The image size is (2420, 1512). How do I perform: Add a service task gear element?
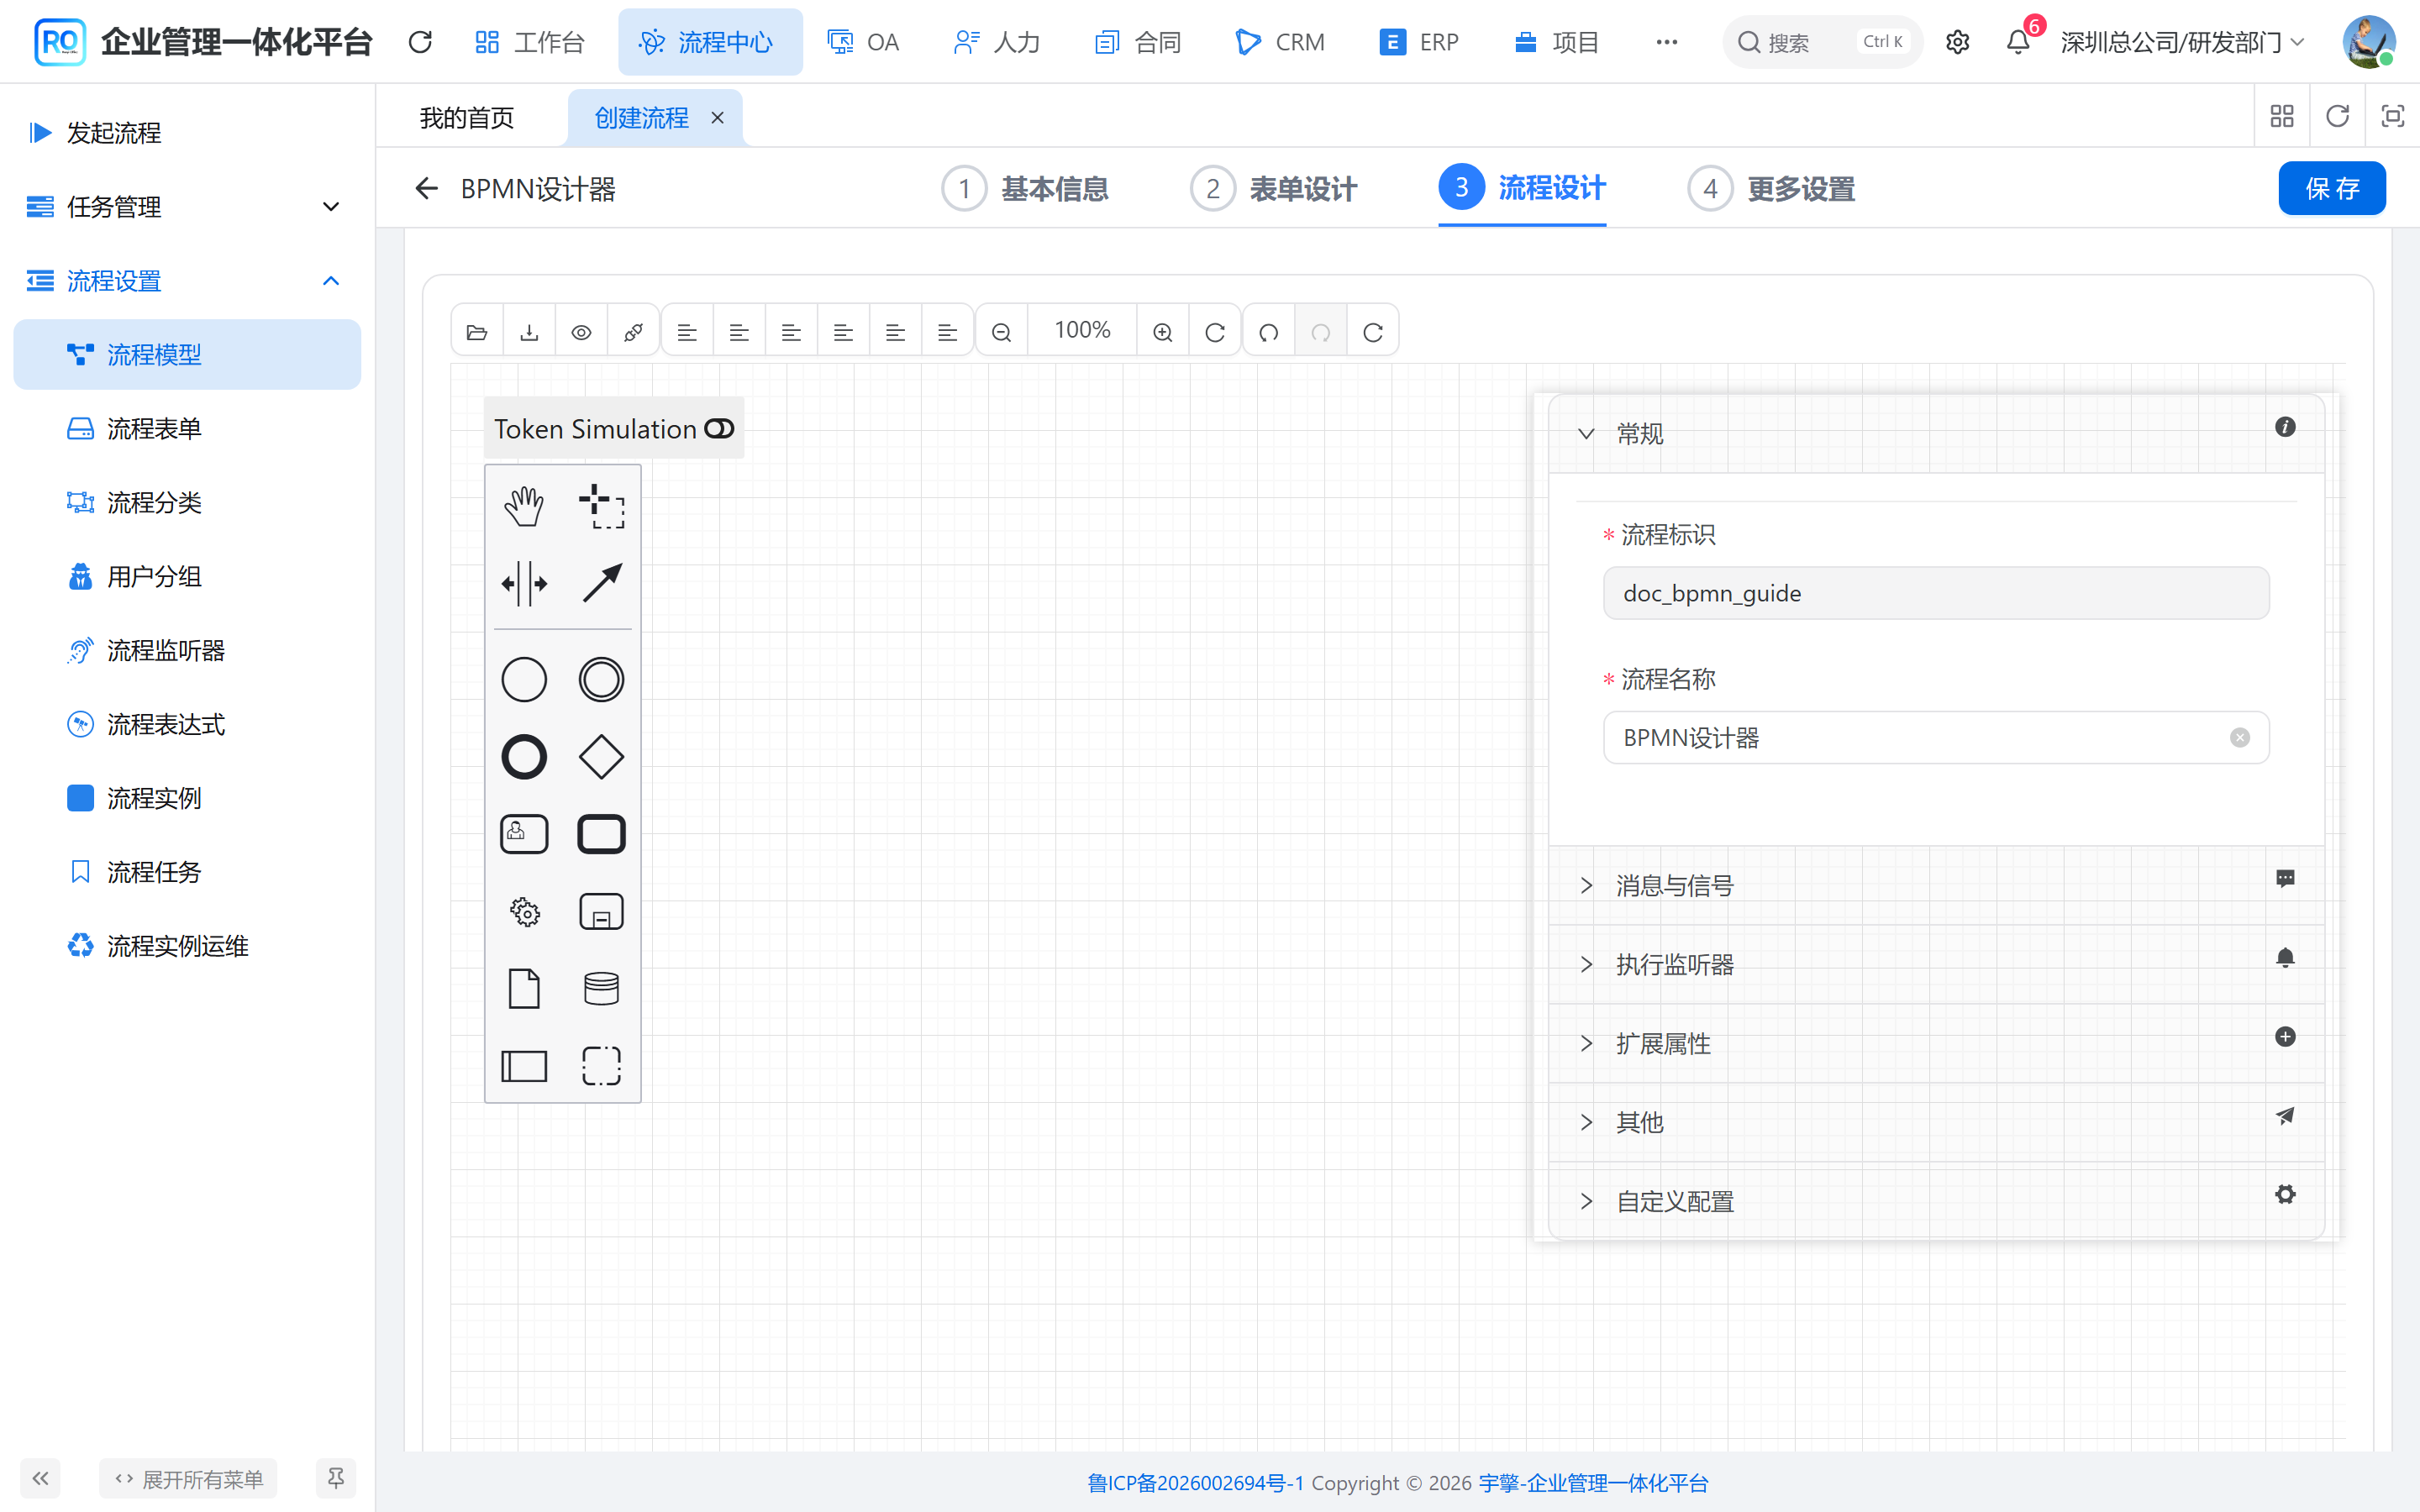[524, 911]
